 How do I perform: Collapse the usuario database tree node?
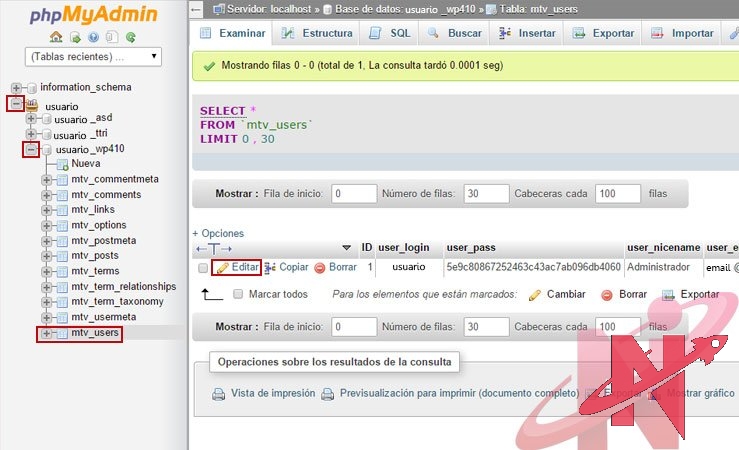(16, 104)
